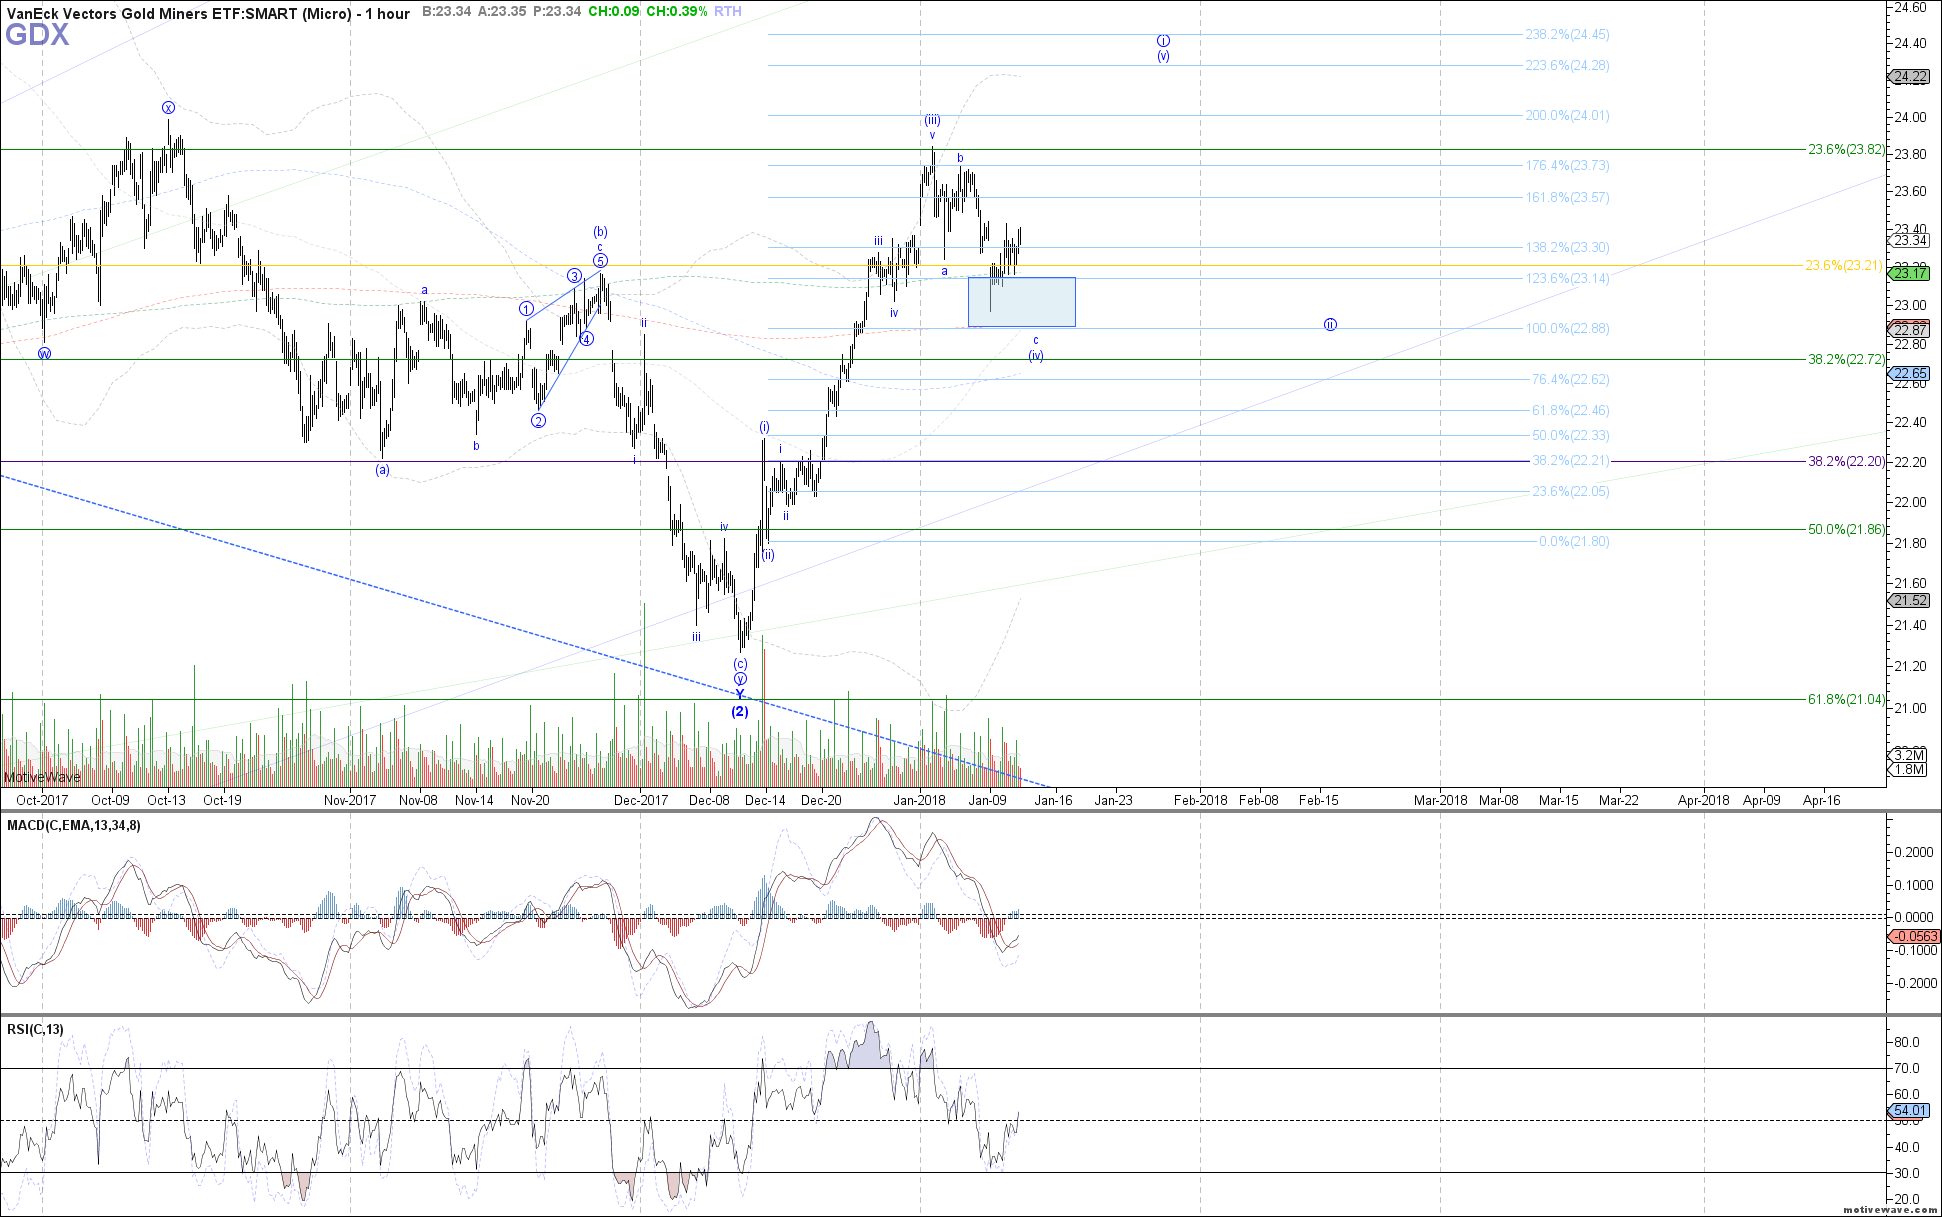Click the Jan-2018 date on time axis

point(920,800)
